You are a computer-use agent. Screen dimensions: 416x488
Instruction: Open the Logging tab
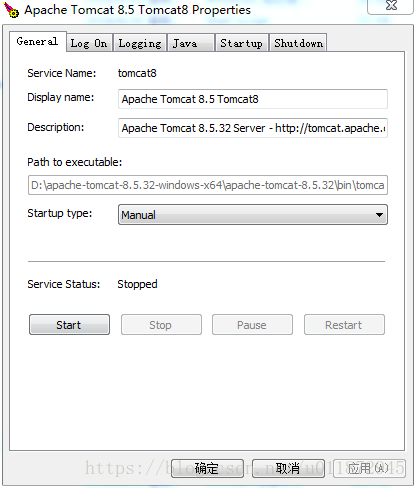pos(140,43)
